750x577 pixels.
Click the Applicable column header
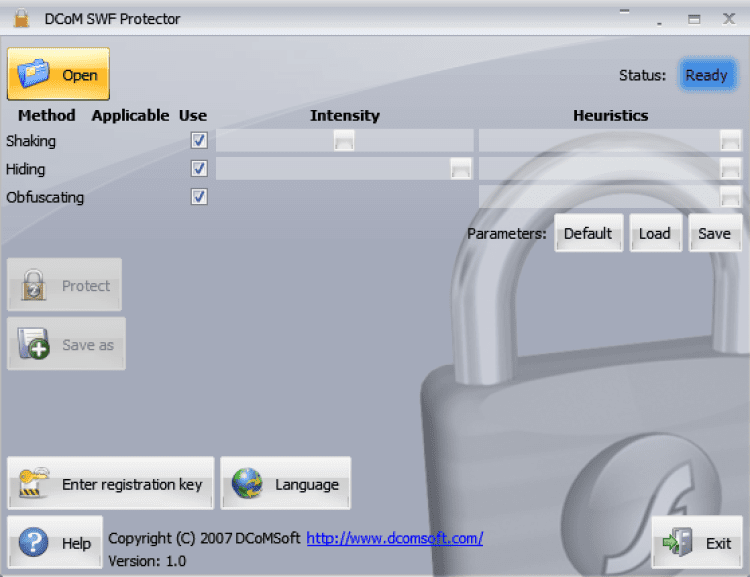[x=130, y=116]
